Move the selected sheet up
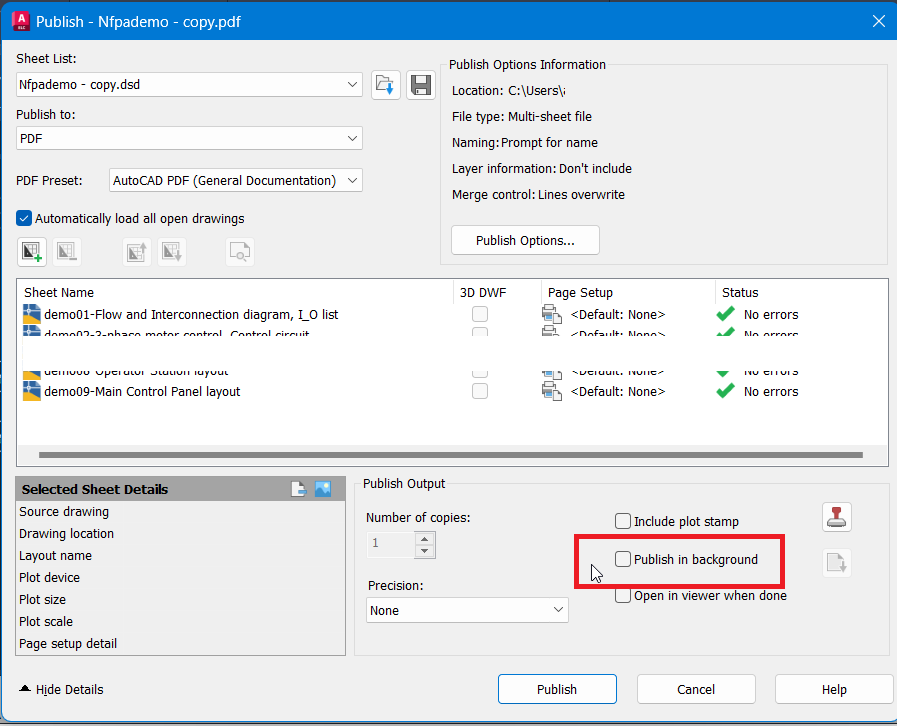Image resolution: width=897 pixels, height=726 pixels. (x=136, y=251)
